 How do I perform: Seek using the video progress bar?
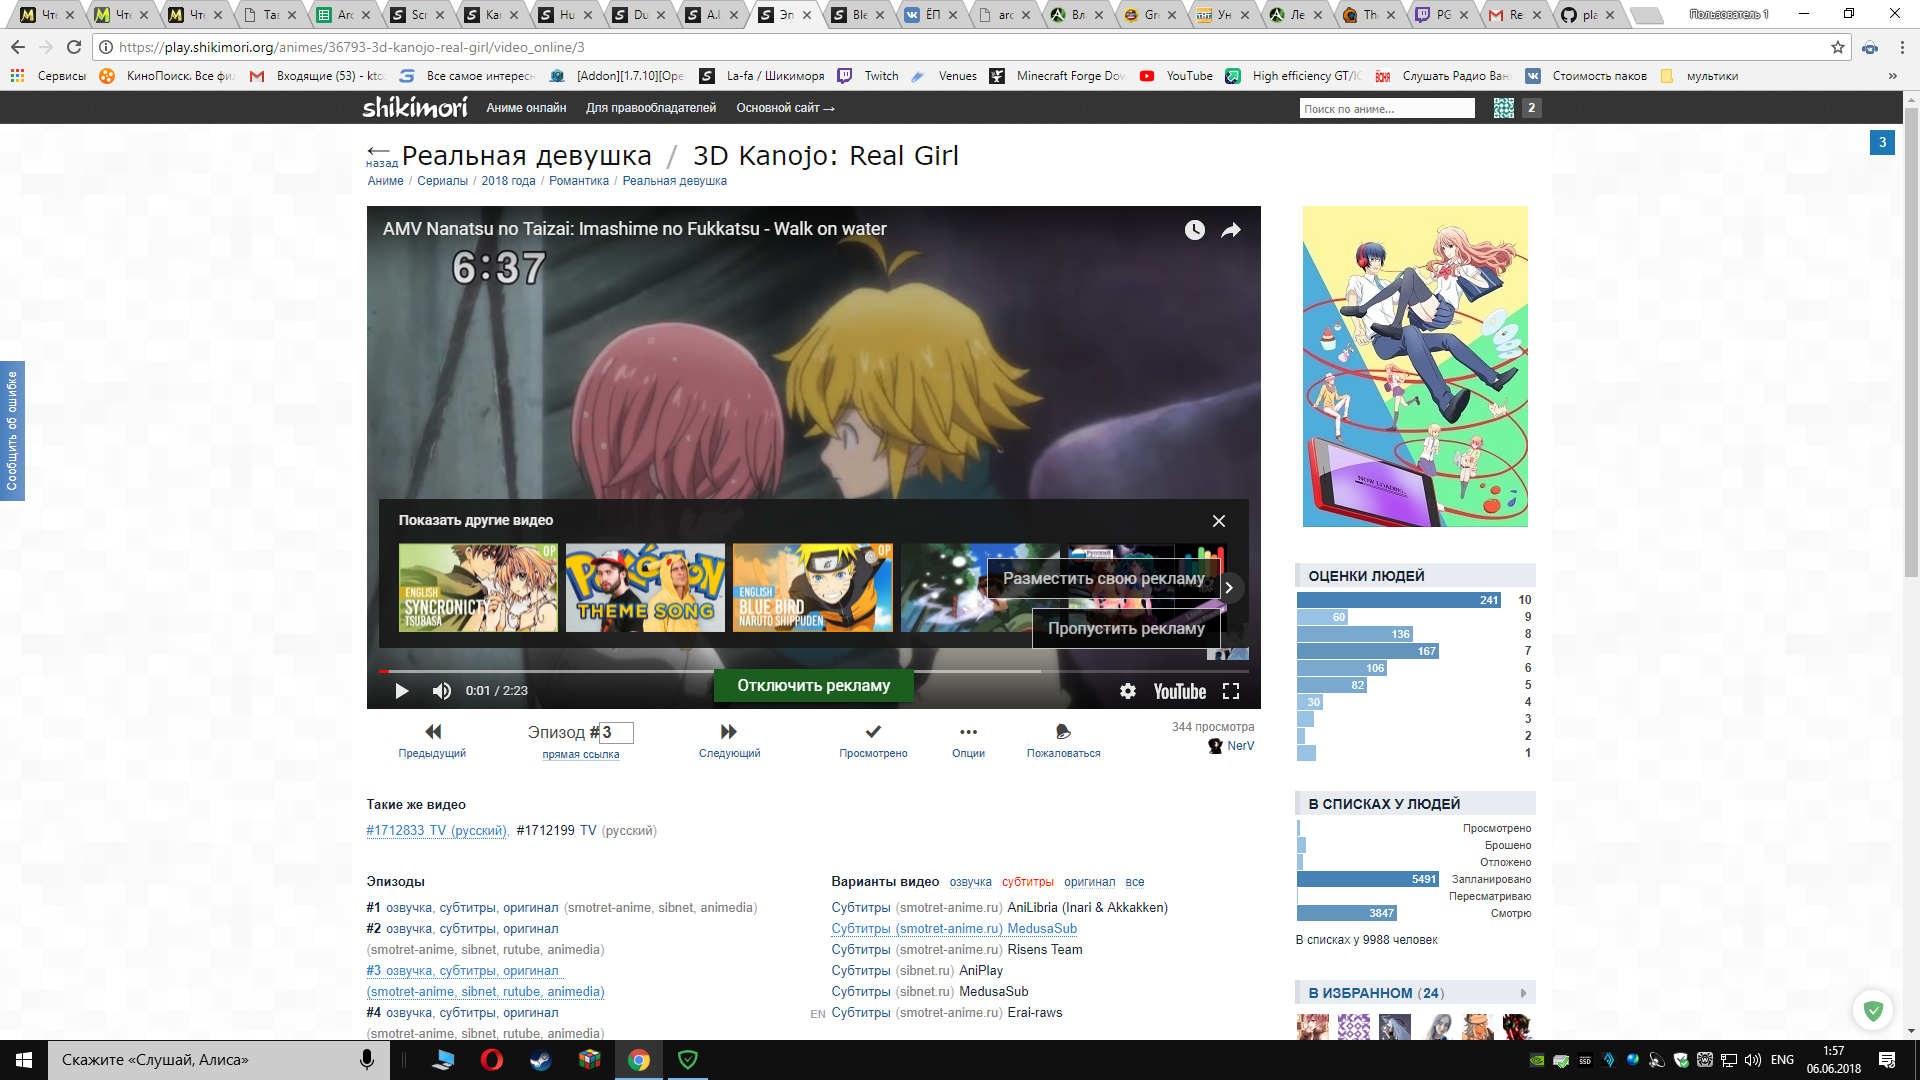coord(700,671)
